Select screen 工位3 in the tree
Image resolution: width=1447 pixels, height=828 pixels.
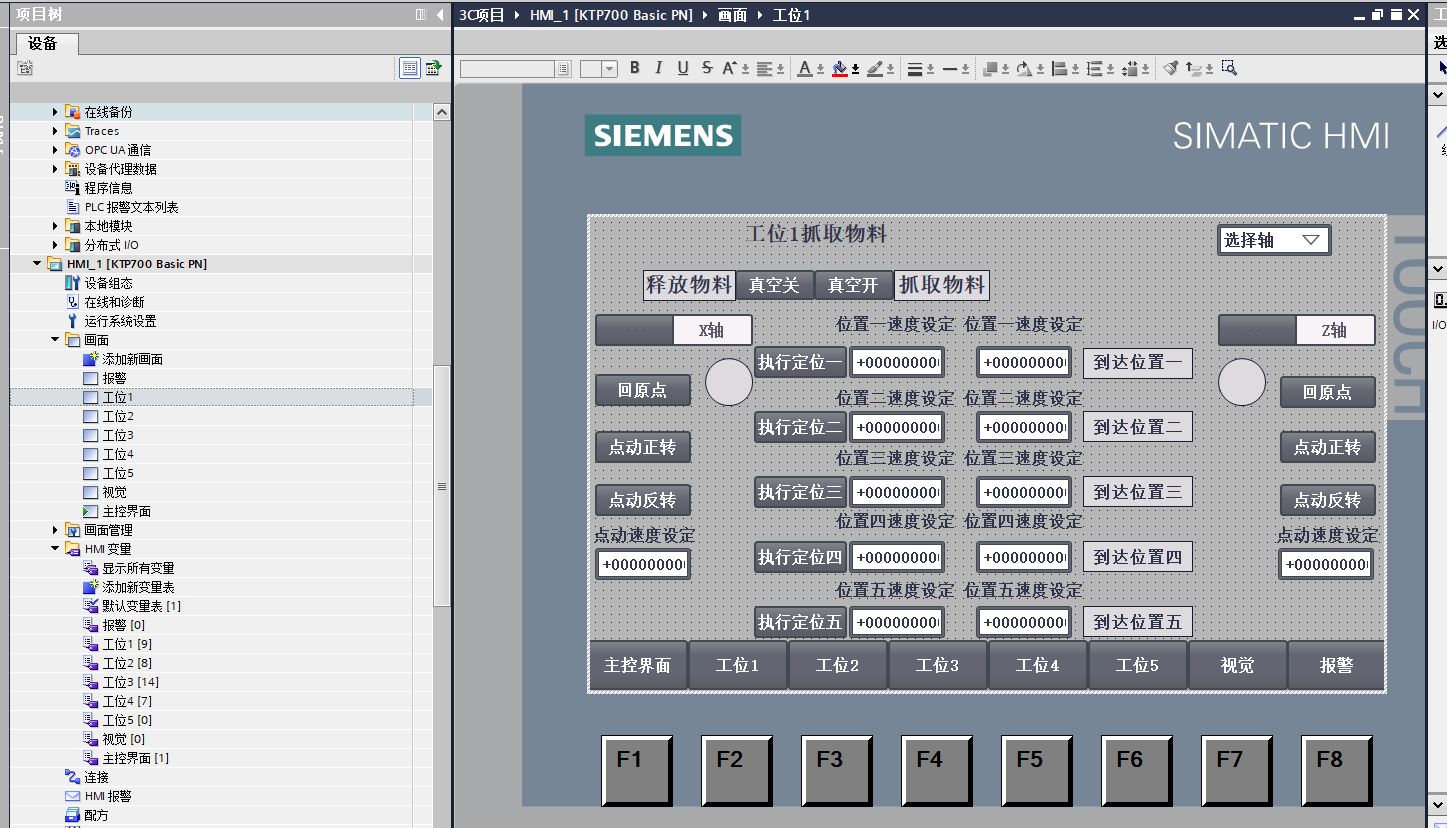point(118,435)
